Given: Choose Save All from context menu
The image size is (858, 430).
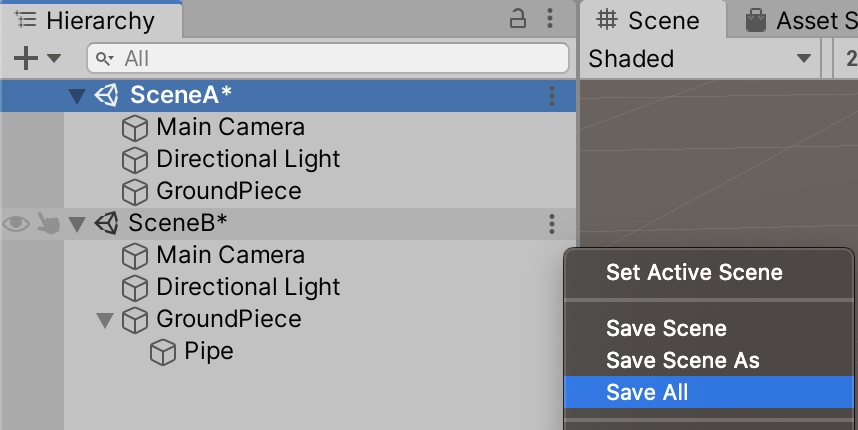Looking at the screenshot, I should pos(647,393).
